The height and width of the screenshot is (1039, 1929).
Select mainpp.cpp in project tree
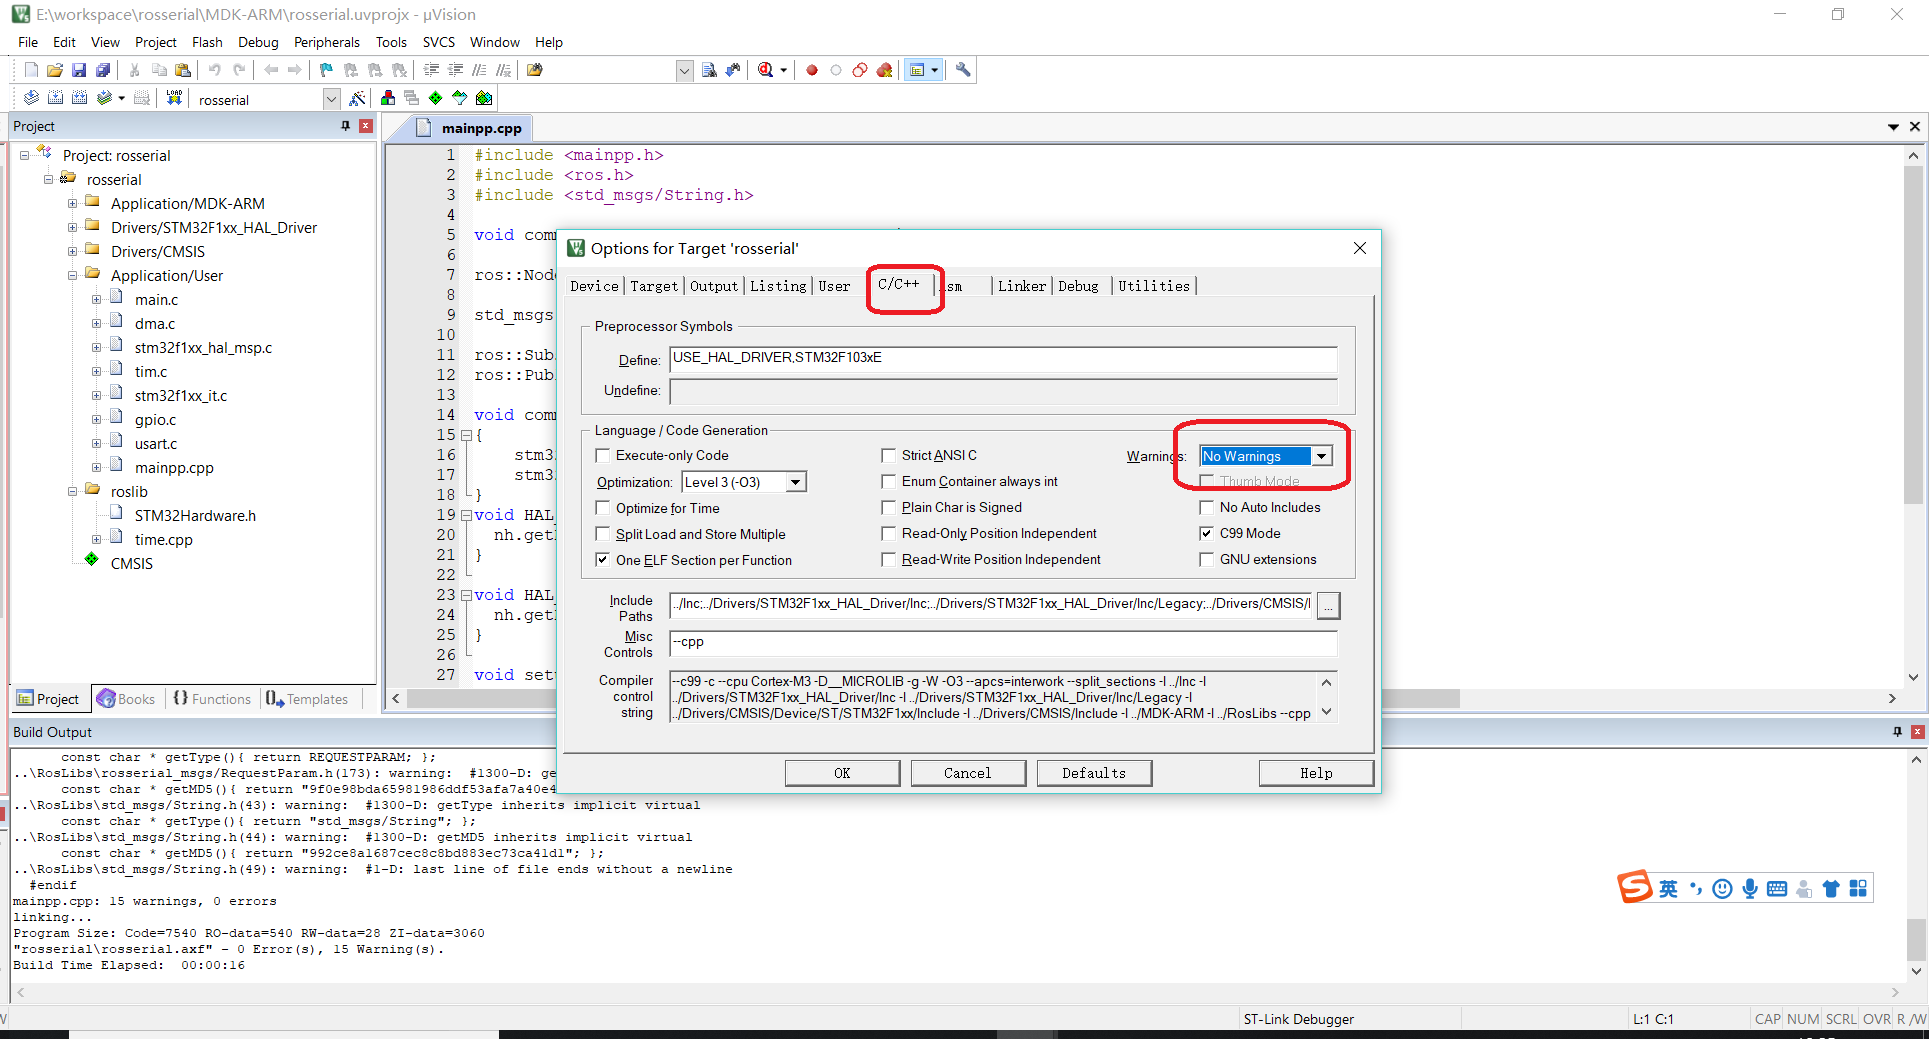[174, 467]
